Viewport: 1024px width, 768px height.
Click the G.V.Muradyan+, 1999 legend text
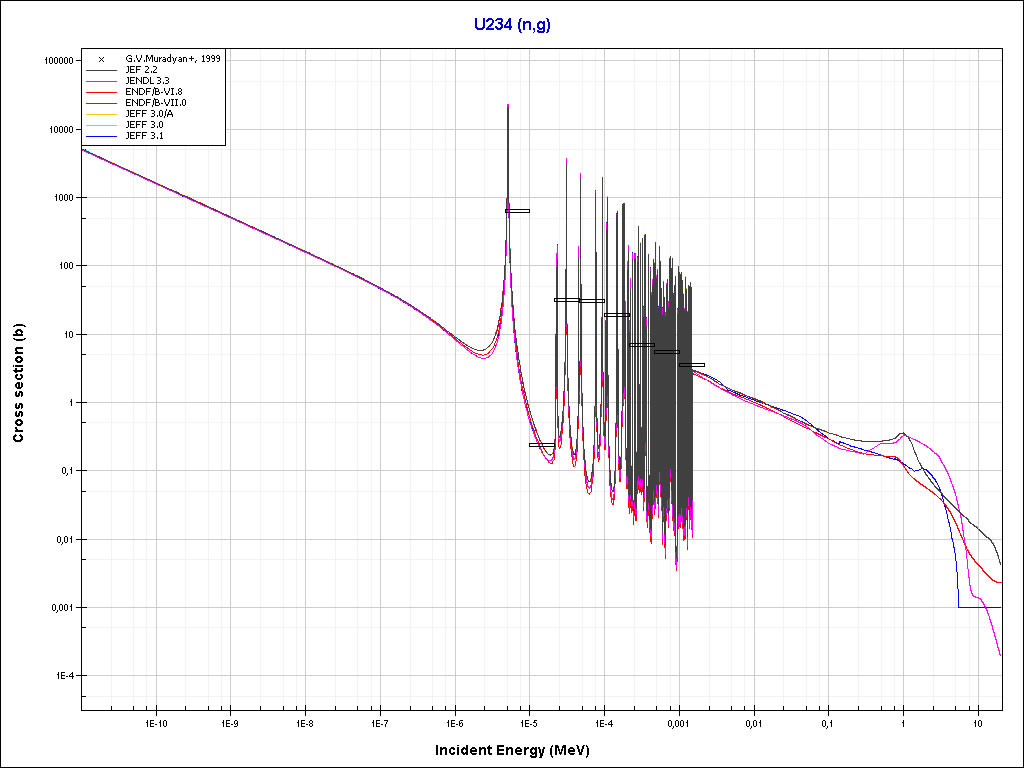[x=173, y=59]
